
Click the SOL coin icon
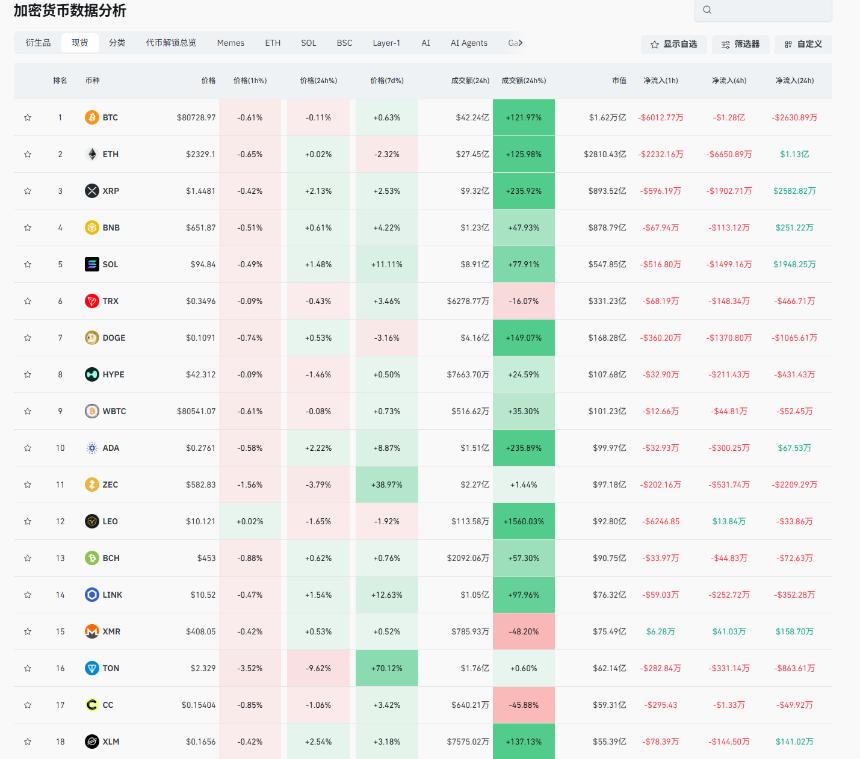(92, 264)
